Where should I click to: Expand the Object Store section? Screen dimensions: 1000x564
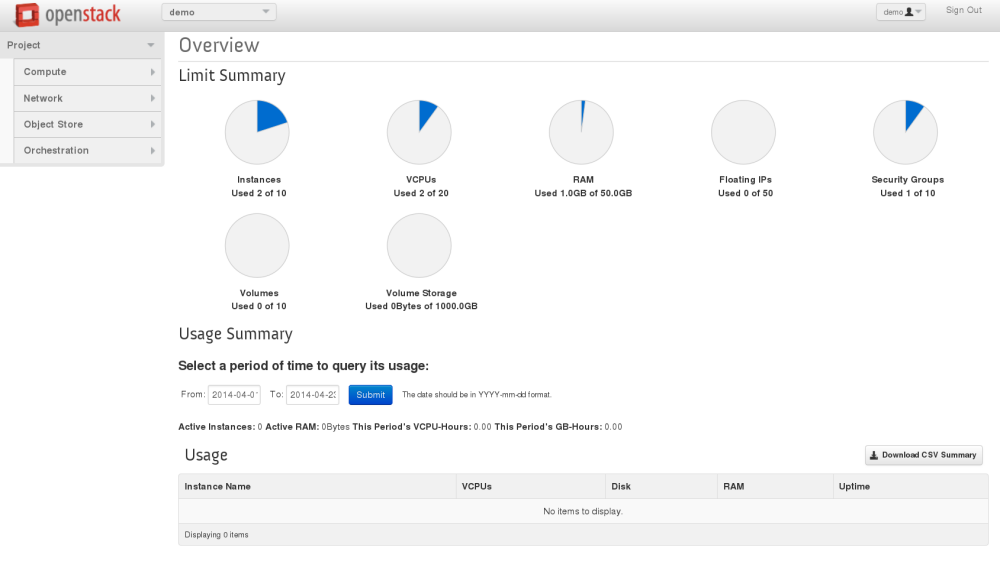(89, 124)
